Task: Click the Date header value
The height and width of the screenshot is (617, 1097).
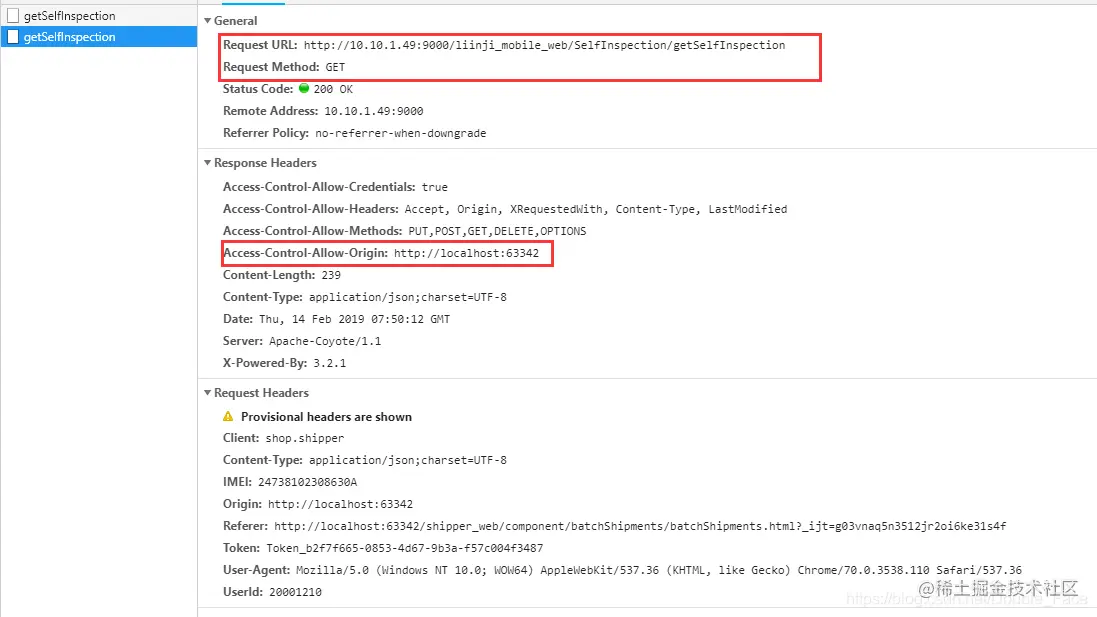Action: coord(355,319)
